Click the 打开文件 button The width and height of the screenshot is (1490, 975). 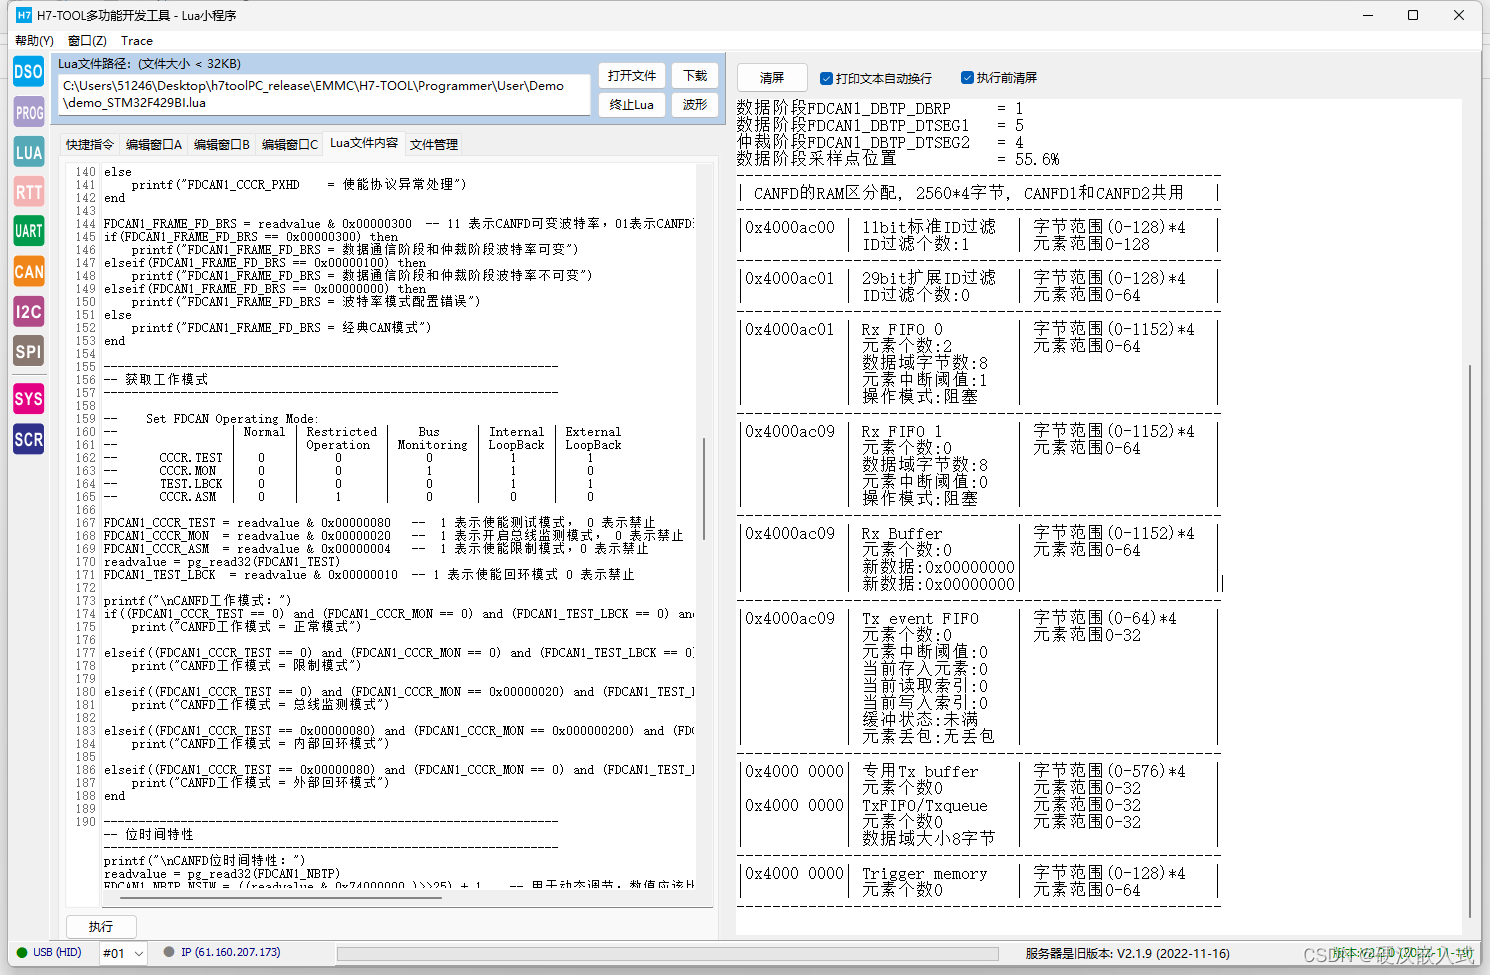[631, 76]
